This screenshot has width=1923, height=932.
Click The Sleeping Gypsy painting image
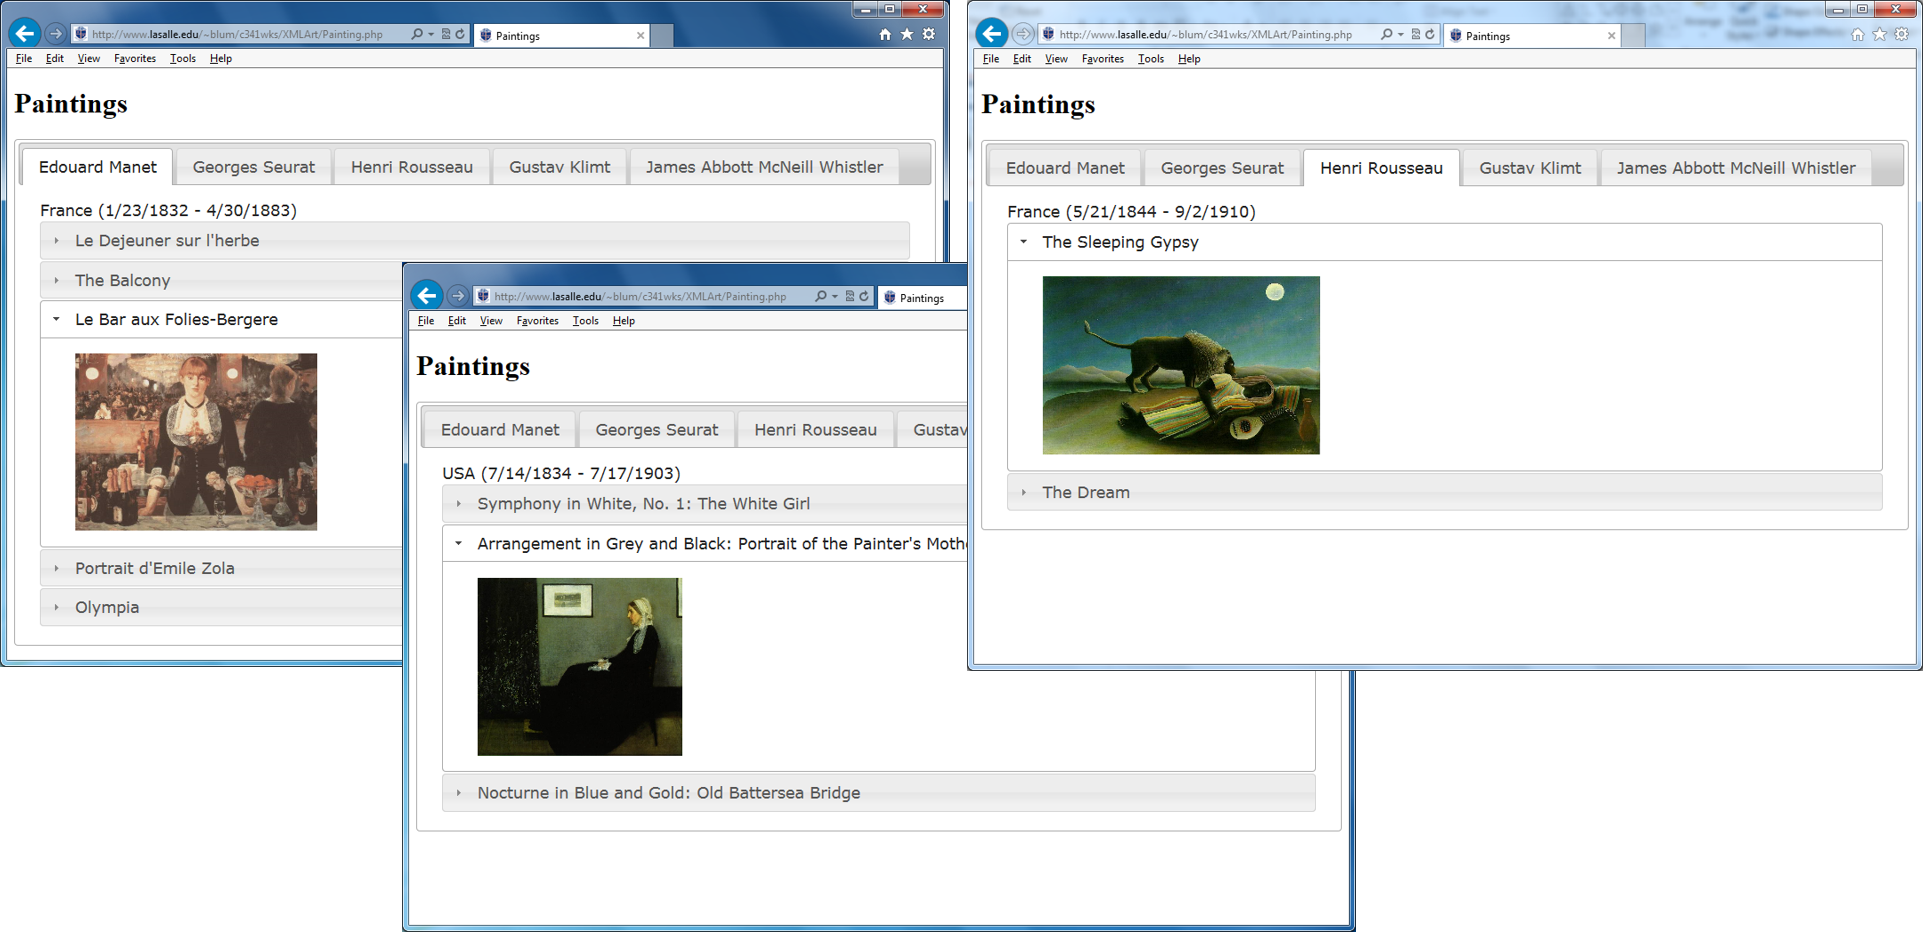pyautogui.click(x=1181, y=365)
